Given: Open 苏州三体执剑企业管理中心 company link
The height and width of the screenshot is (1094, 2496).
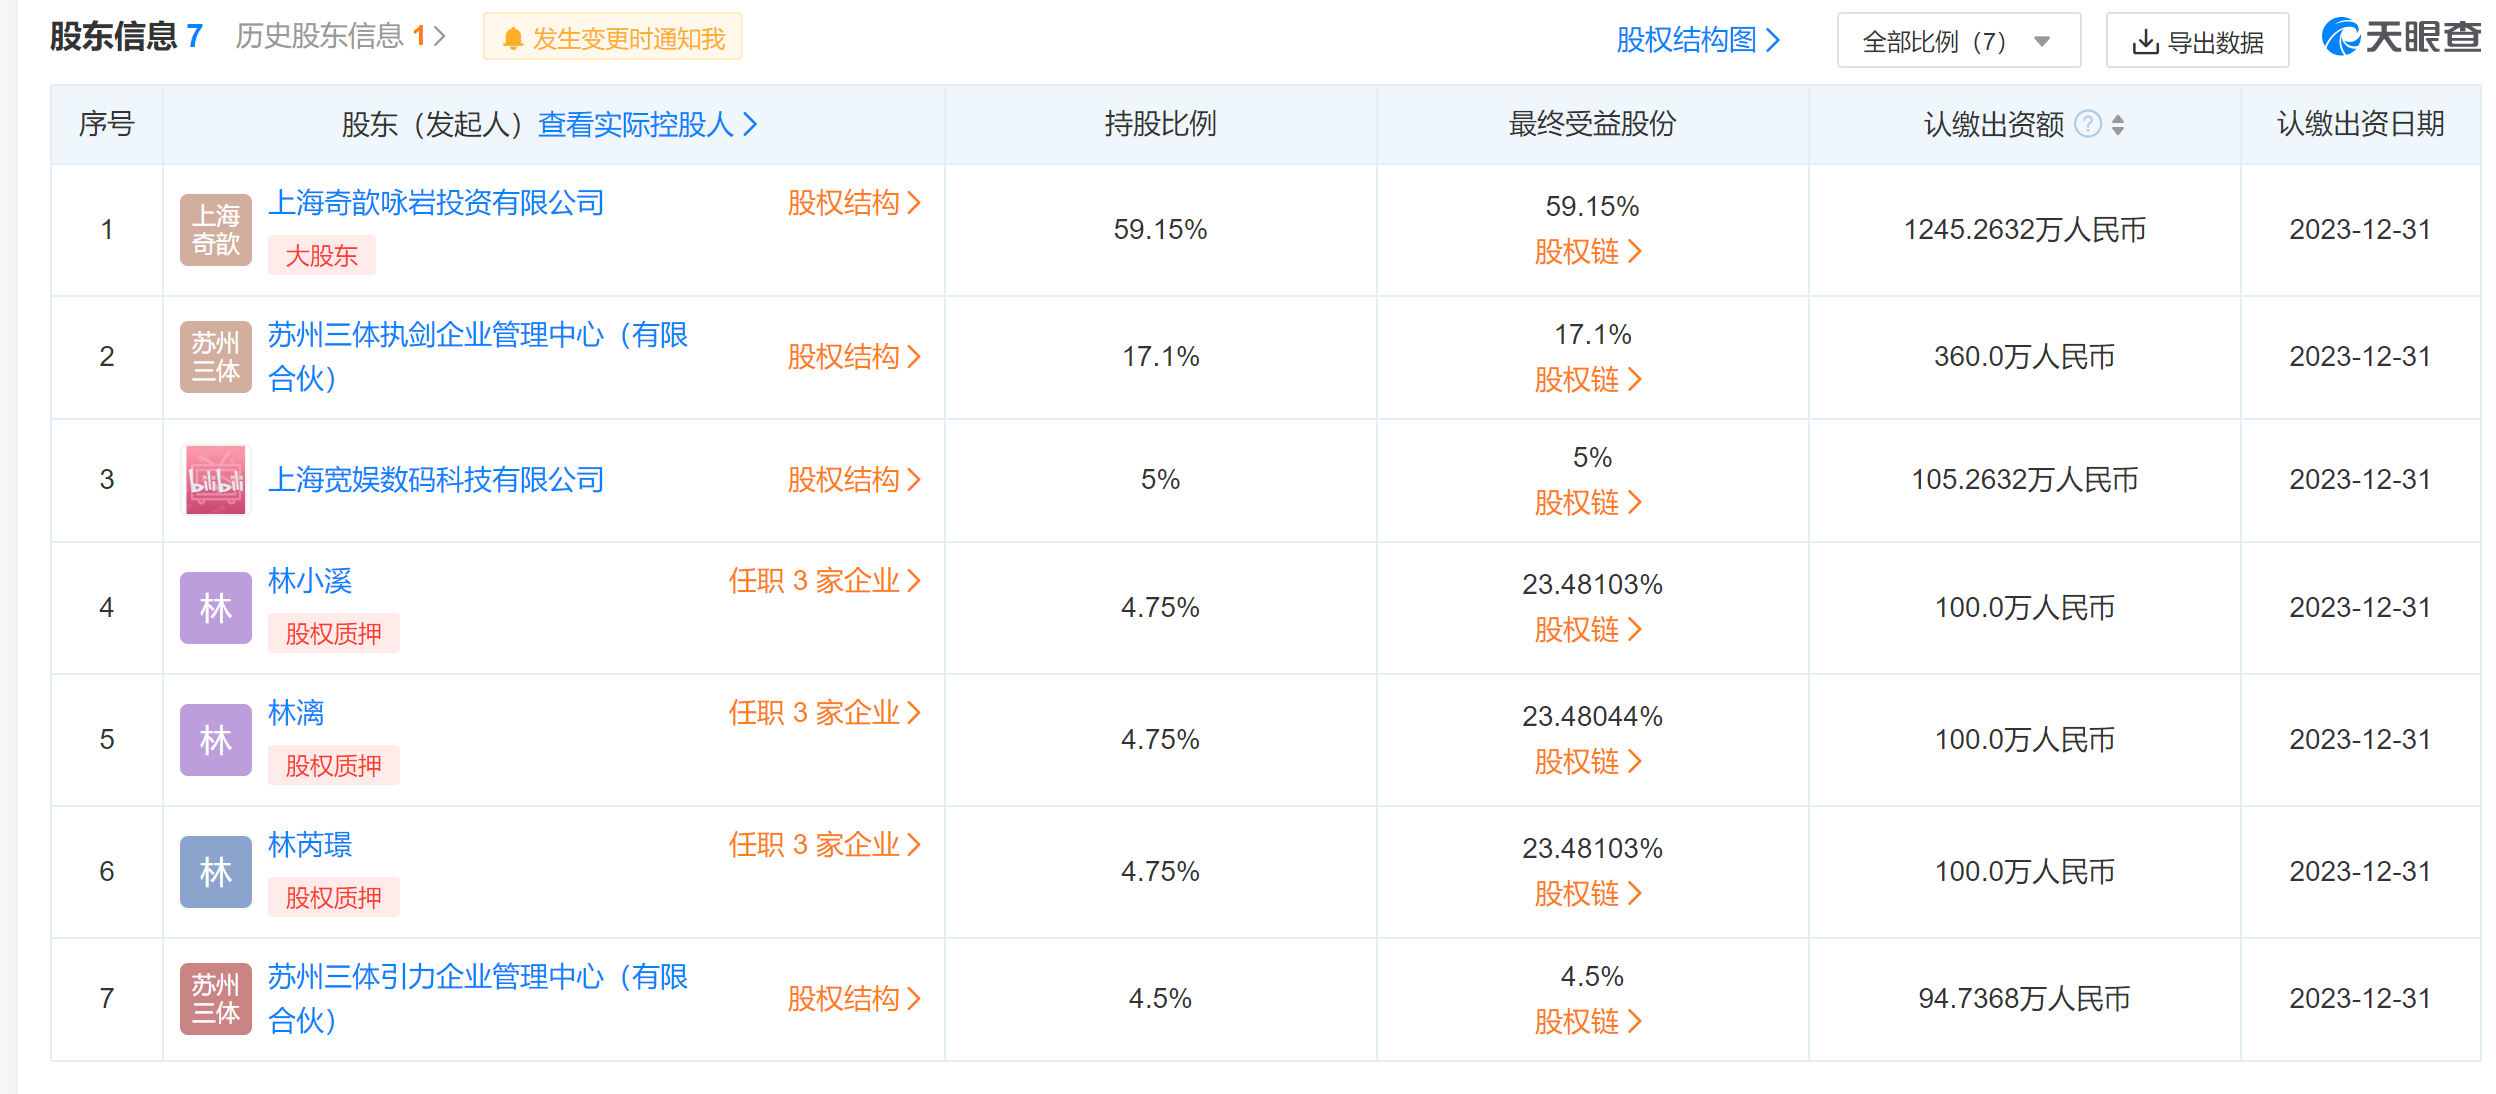Looking at the screenshot, I should pos(478,357).
